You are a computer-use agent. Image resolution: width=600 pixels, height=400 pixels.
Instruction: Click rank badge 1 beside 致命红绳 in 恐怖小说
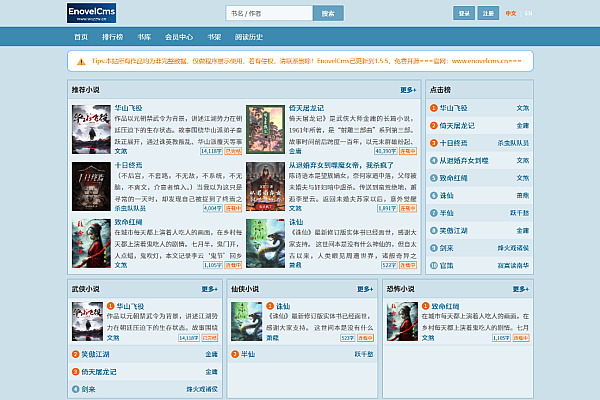pos(426,306)
